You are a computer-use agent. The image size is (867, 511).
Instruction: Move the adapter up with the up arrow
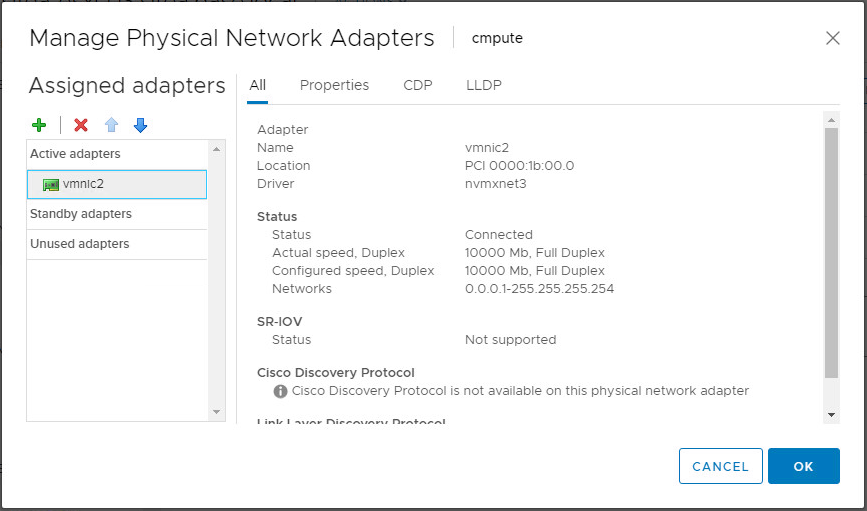[112, 125]
